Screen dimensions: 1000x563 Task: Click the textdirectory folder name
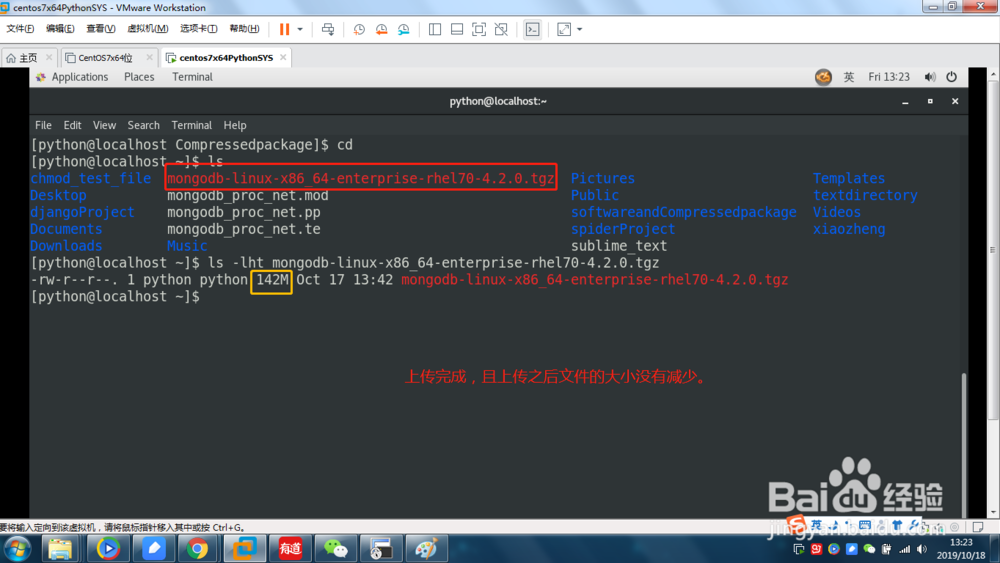pyautogui.click(x=865, y=195)
